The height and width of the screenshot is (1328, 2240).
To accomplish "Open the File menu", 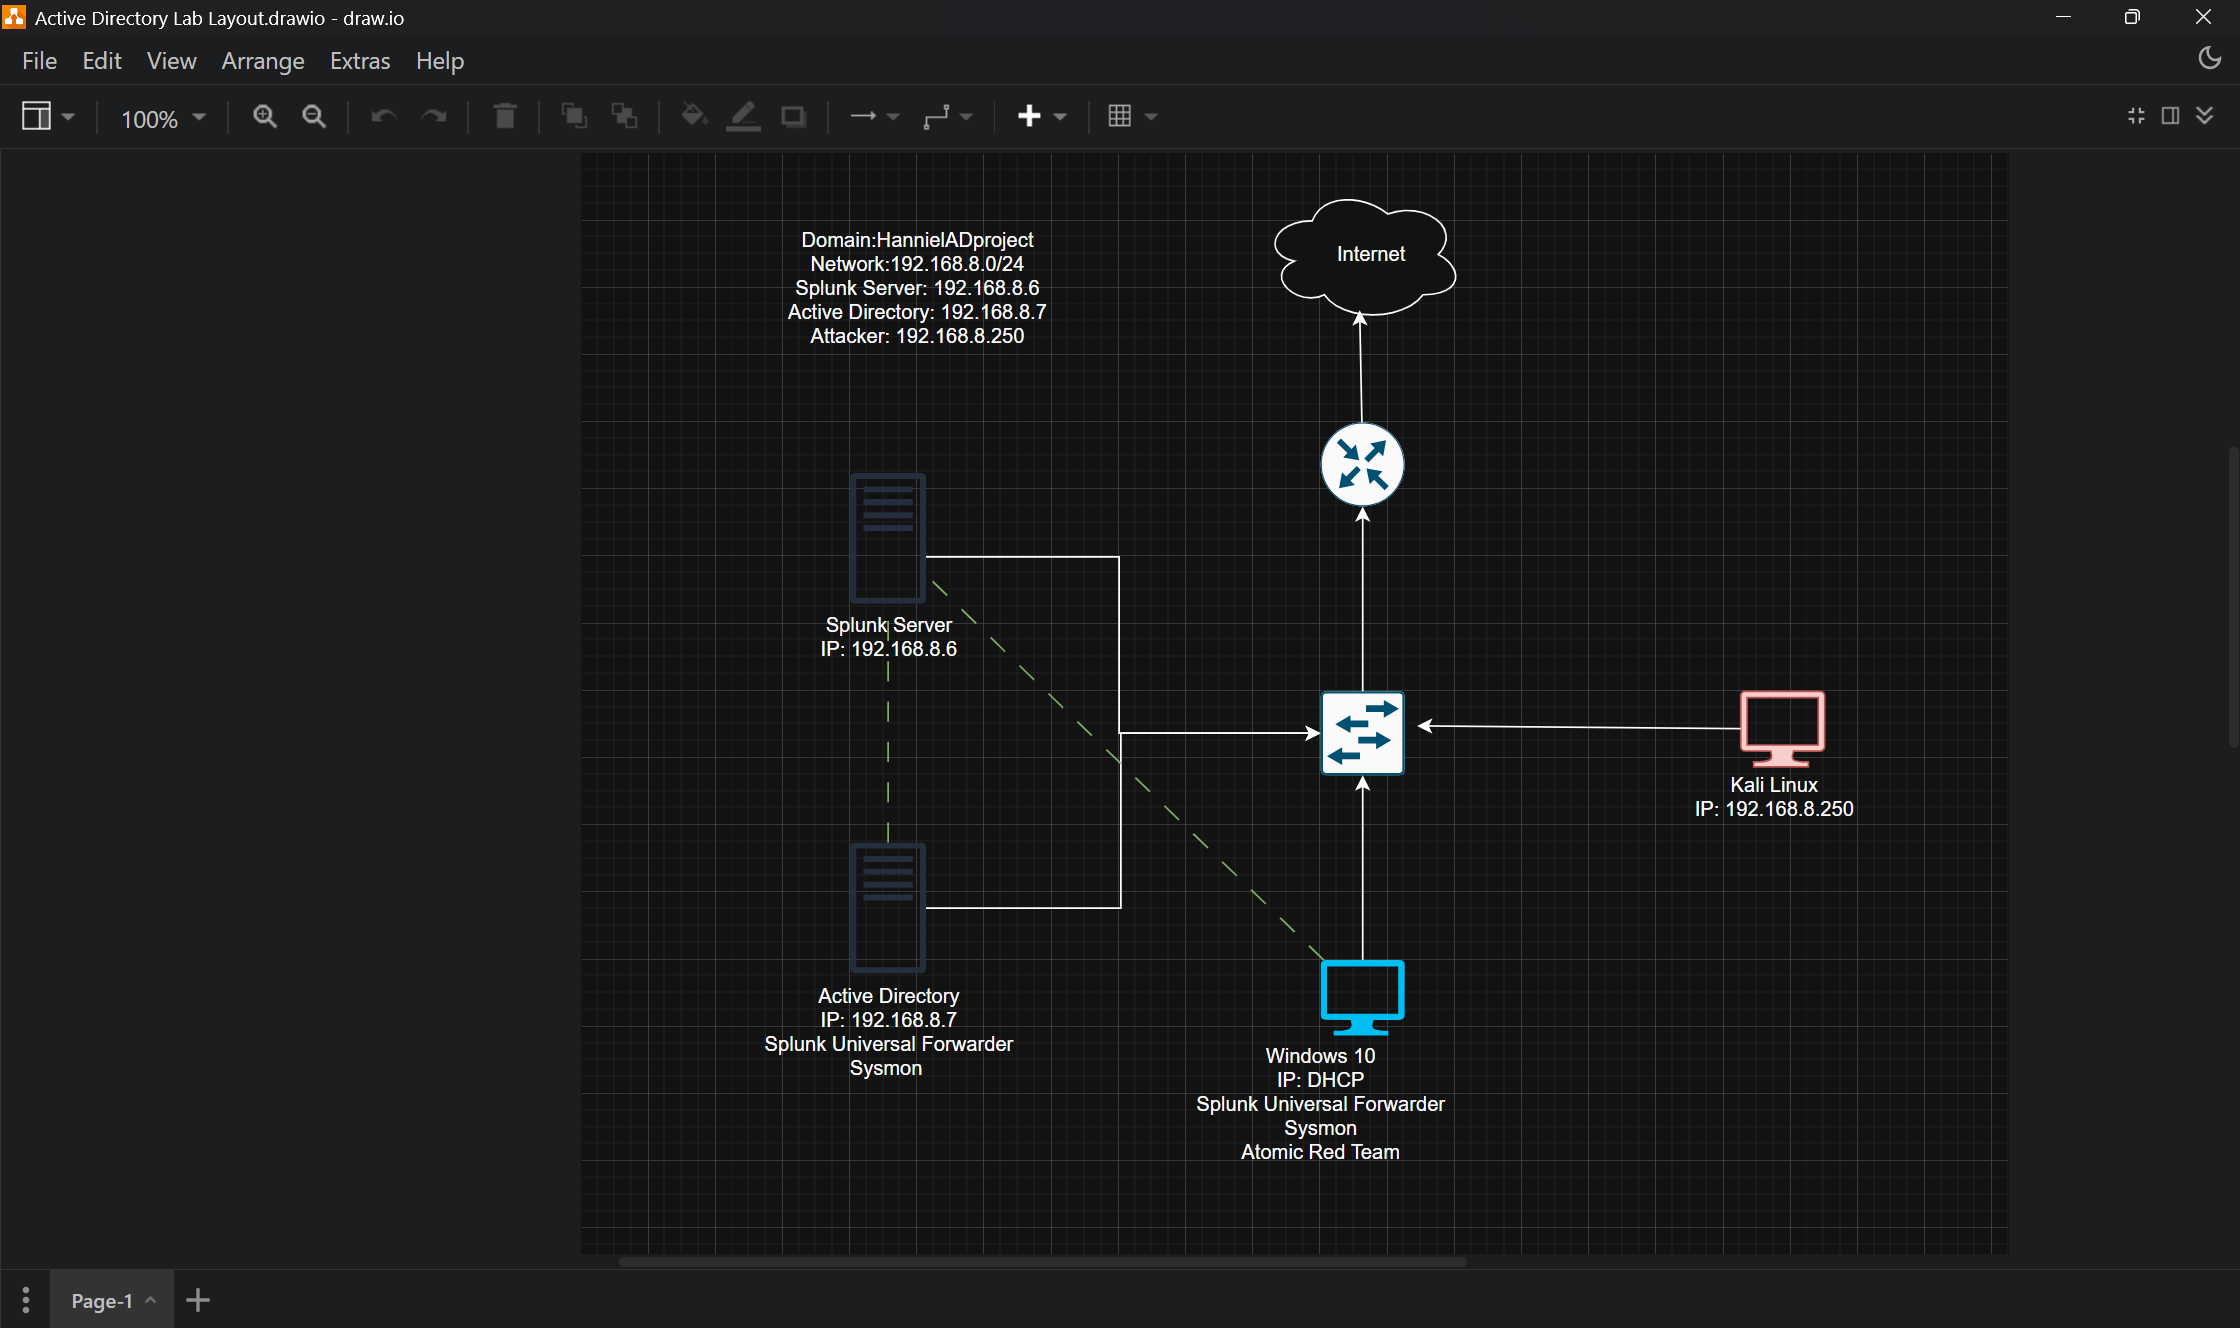I will 40,61.
